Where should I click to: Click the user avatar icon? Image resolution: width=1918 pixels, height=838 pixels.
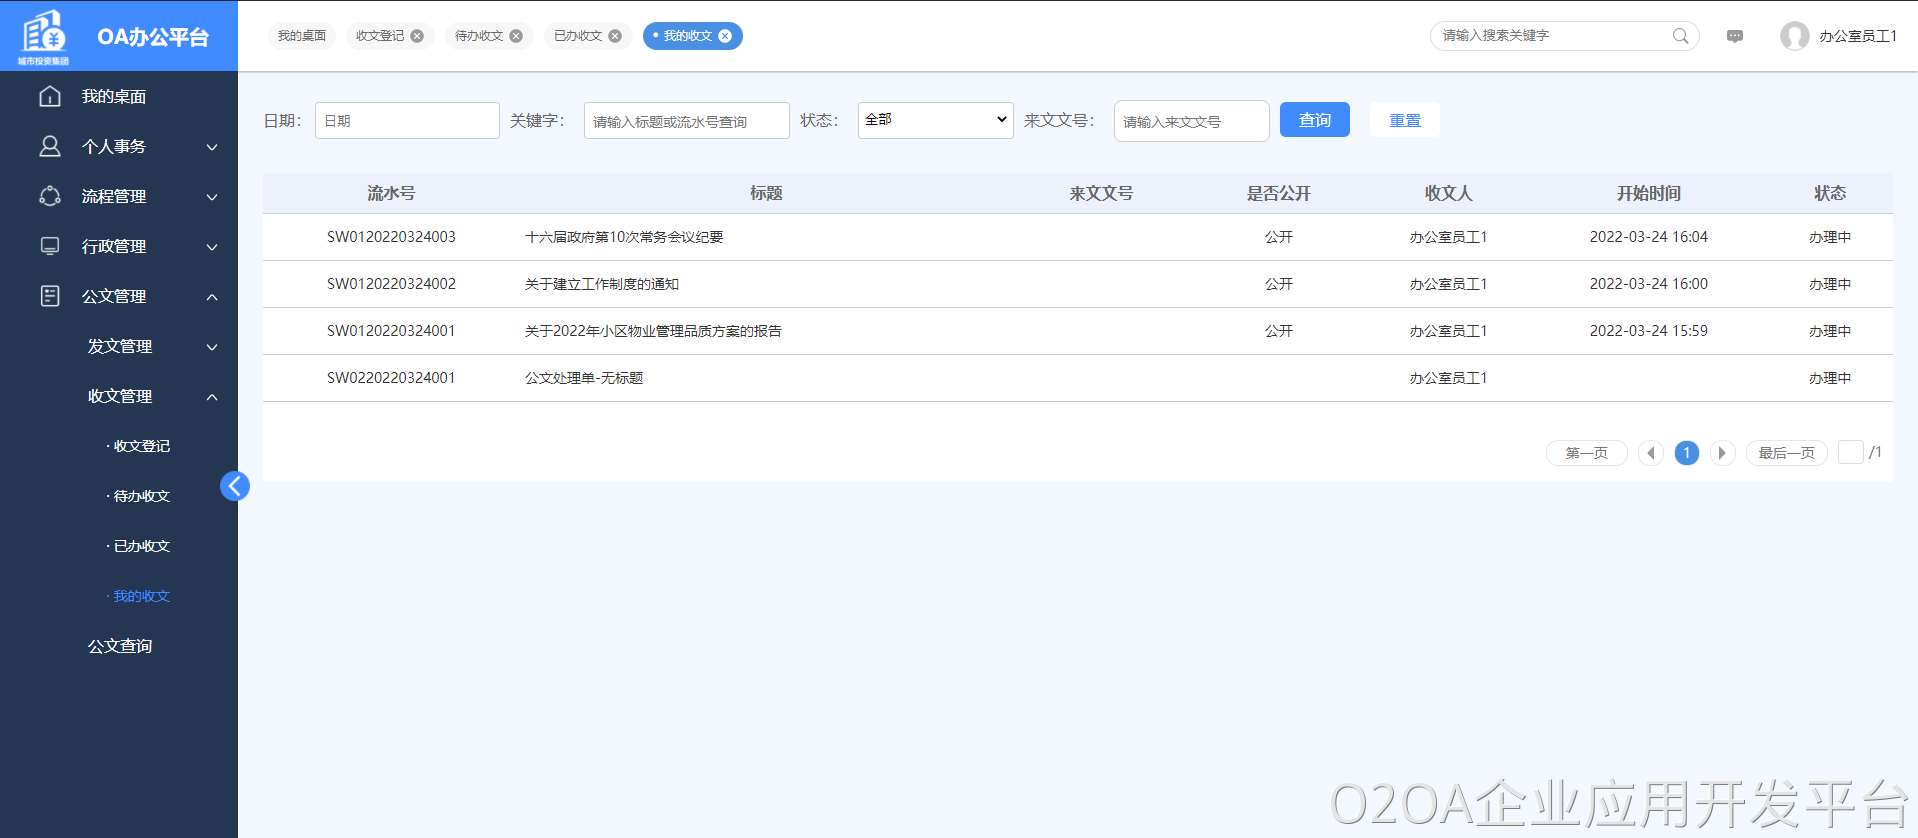coord(1794,36)
